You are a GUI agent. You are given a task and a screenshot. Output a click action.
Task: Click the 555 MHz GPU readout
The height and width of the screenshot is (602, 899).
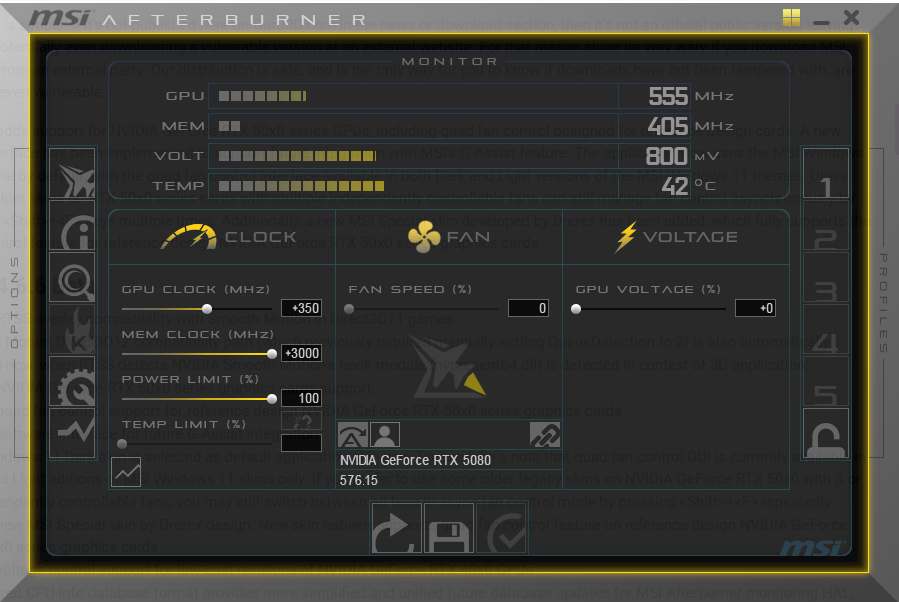click(668, 96)
